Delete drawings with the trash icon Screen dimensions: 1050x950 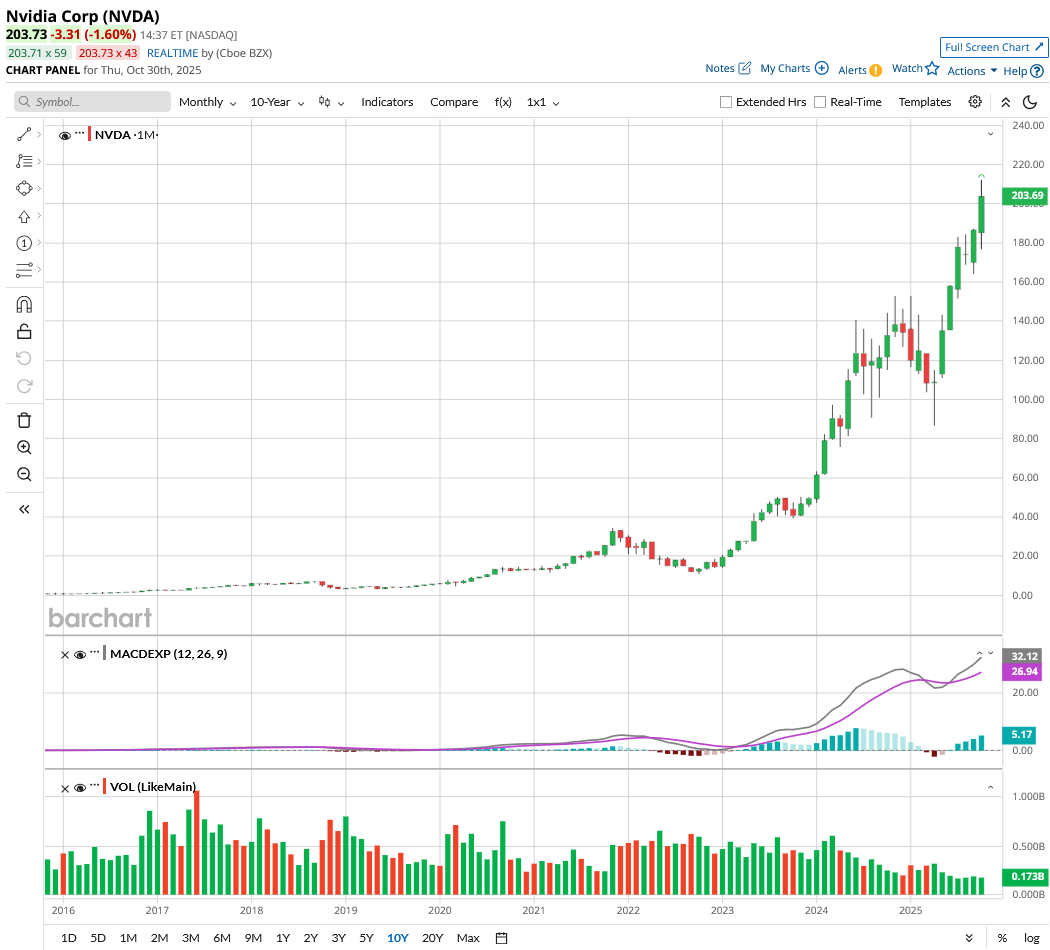point(24,420)
